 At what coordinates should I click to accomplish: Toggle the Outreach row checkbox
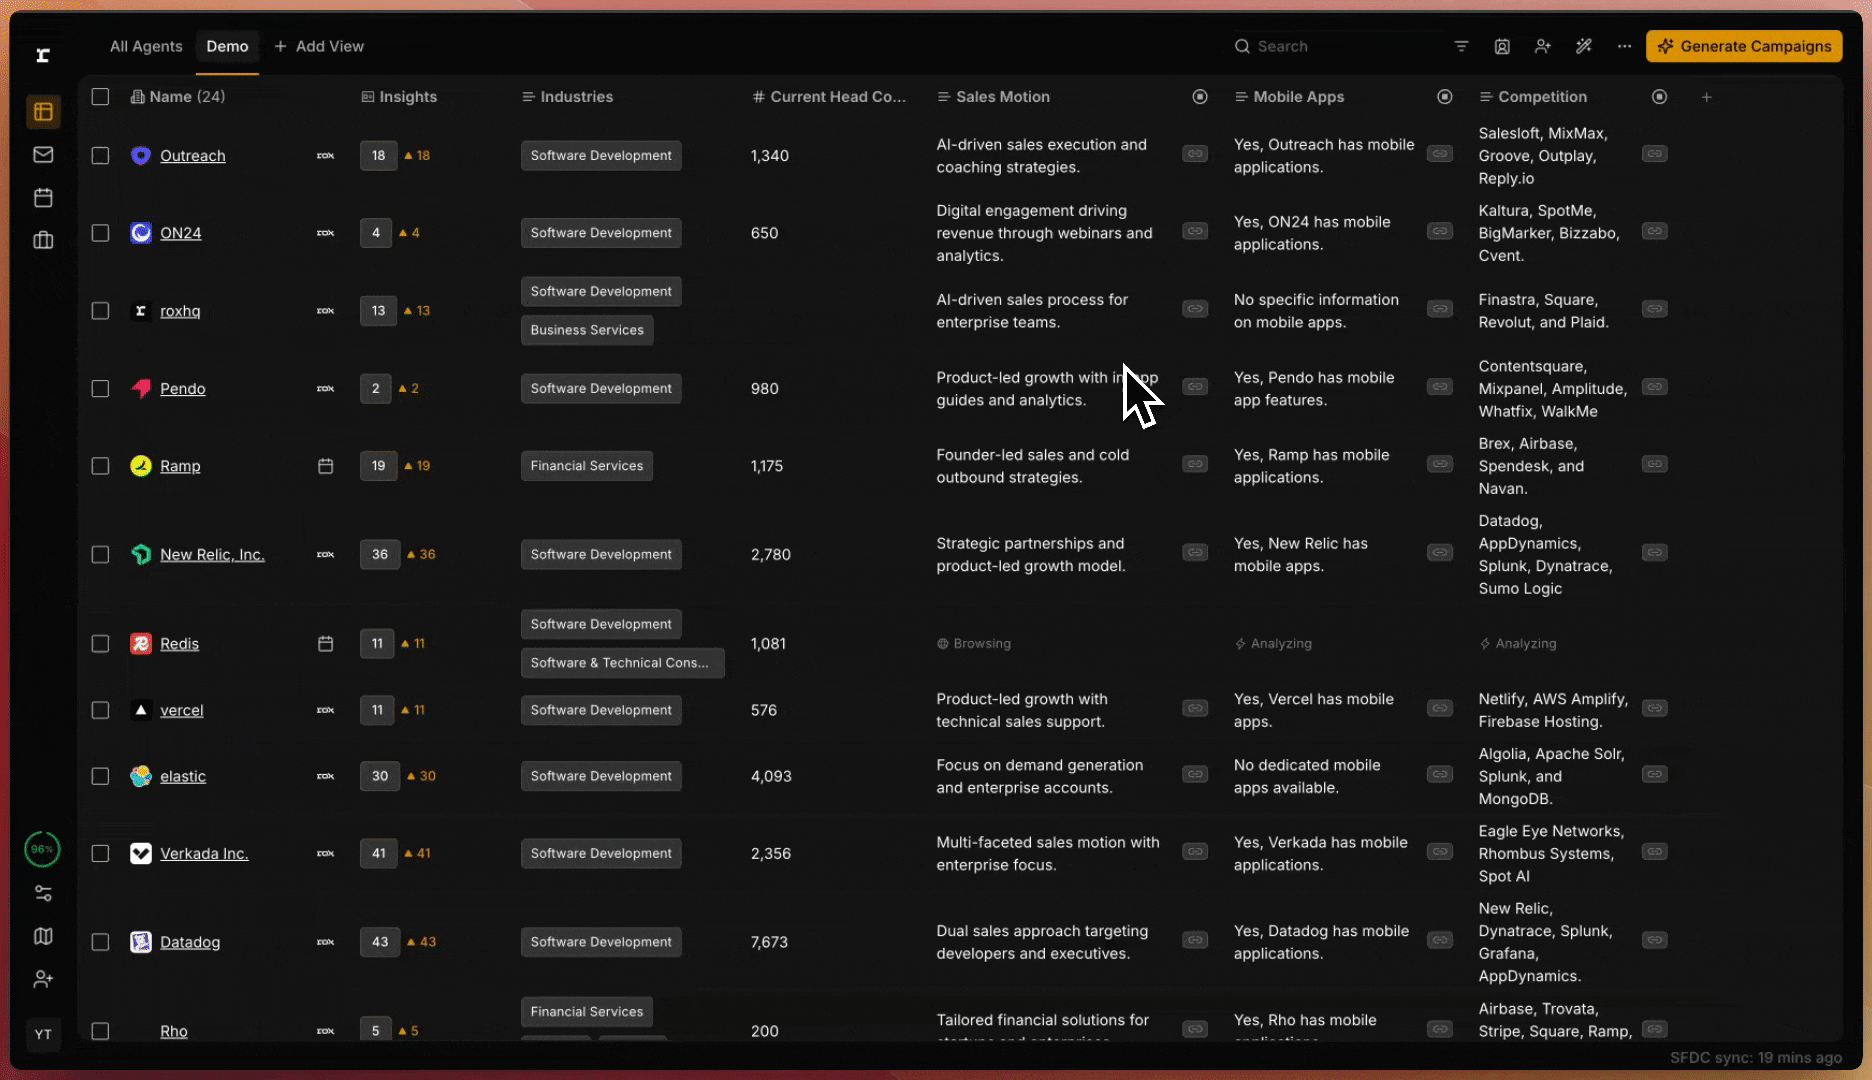point(100,156)
